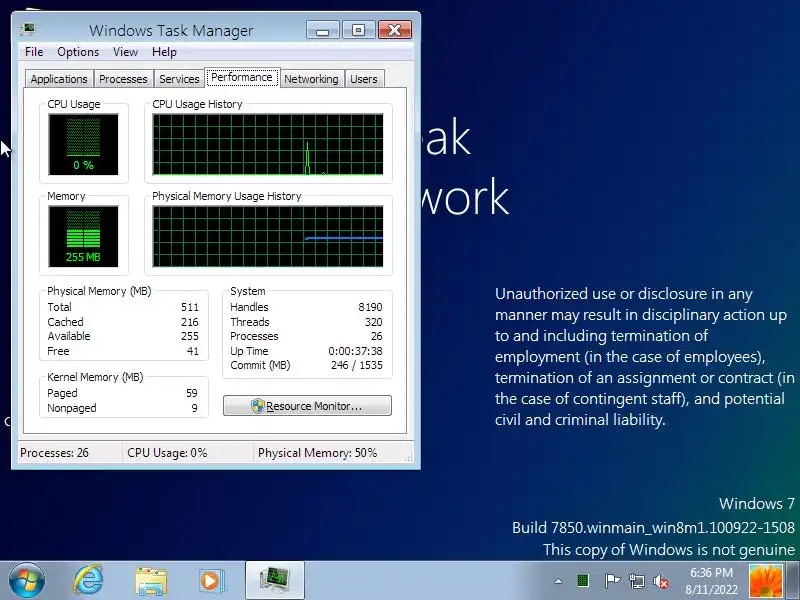Click Handles value 8190
Image resolution: width=800 pixels, height=600 pixels.
coord(370,307)
